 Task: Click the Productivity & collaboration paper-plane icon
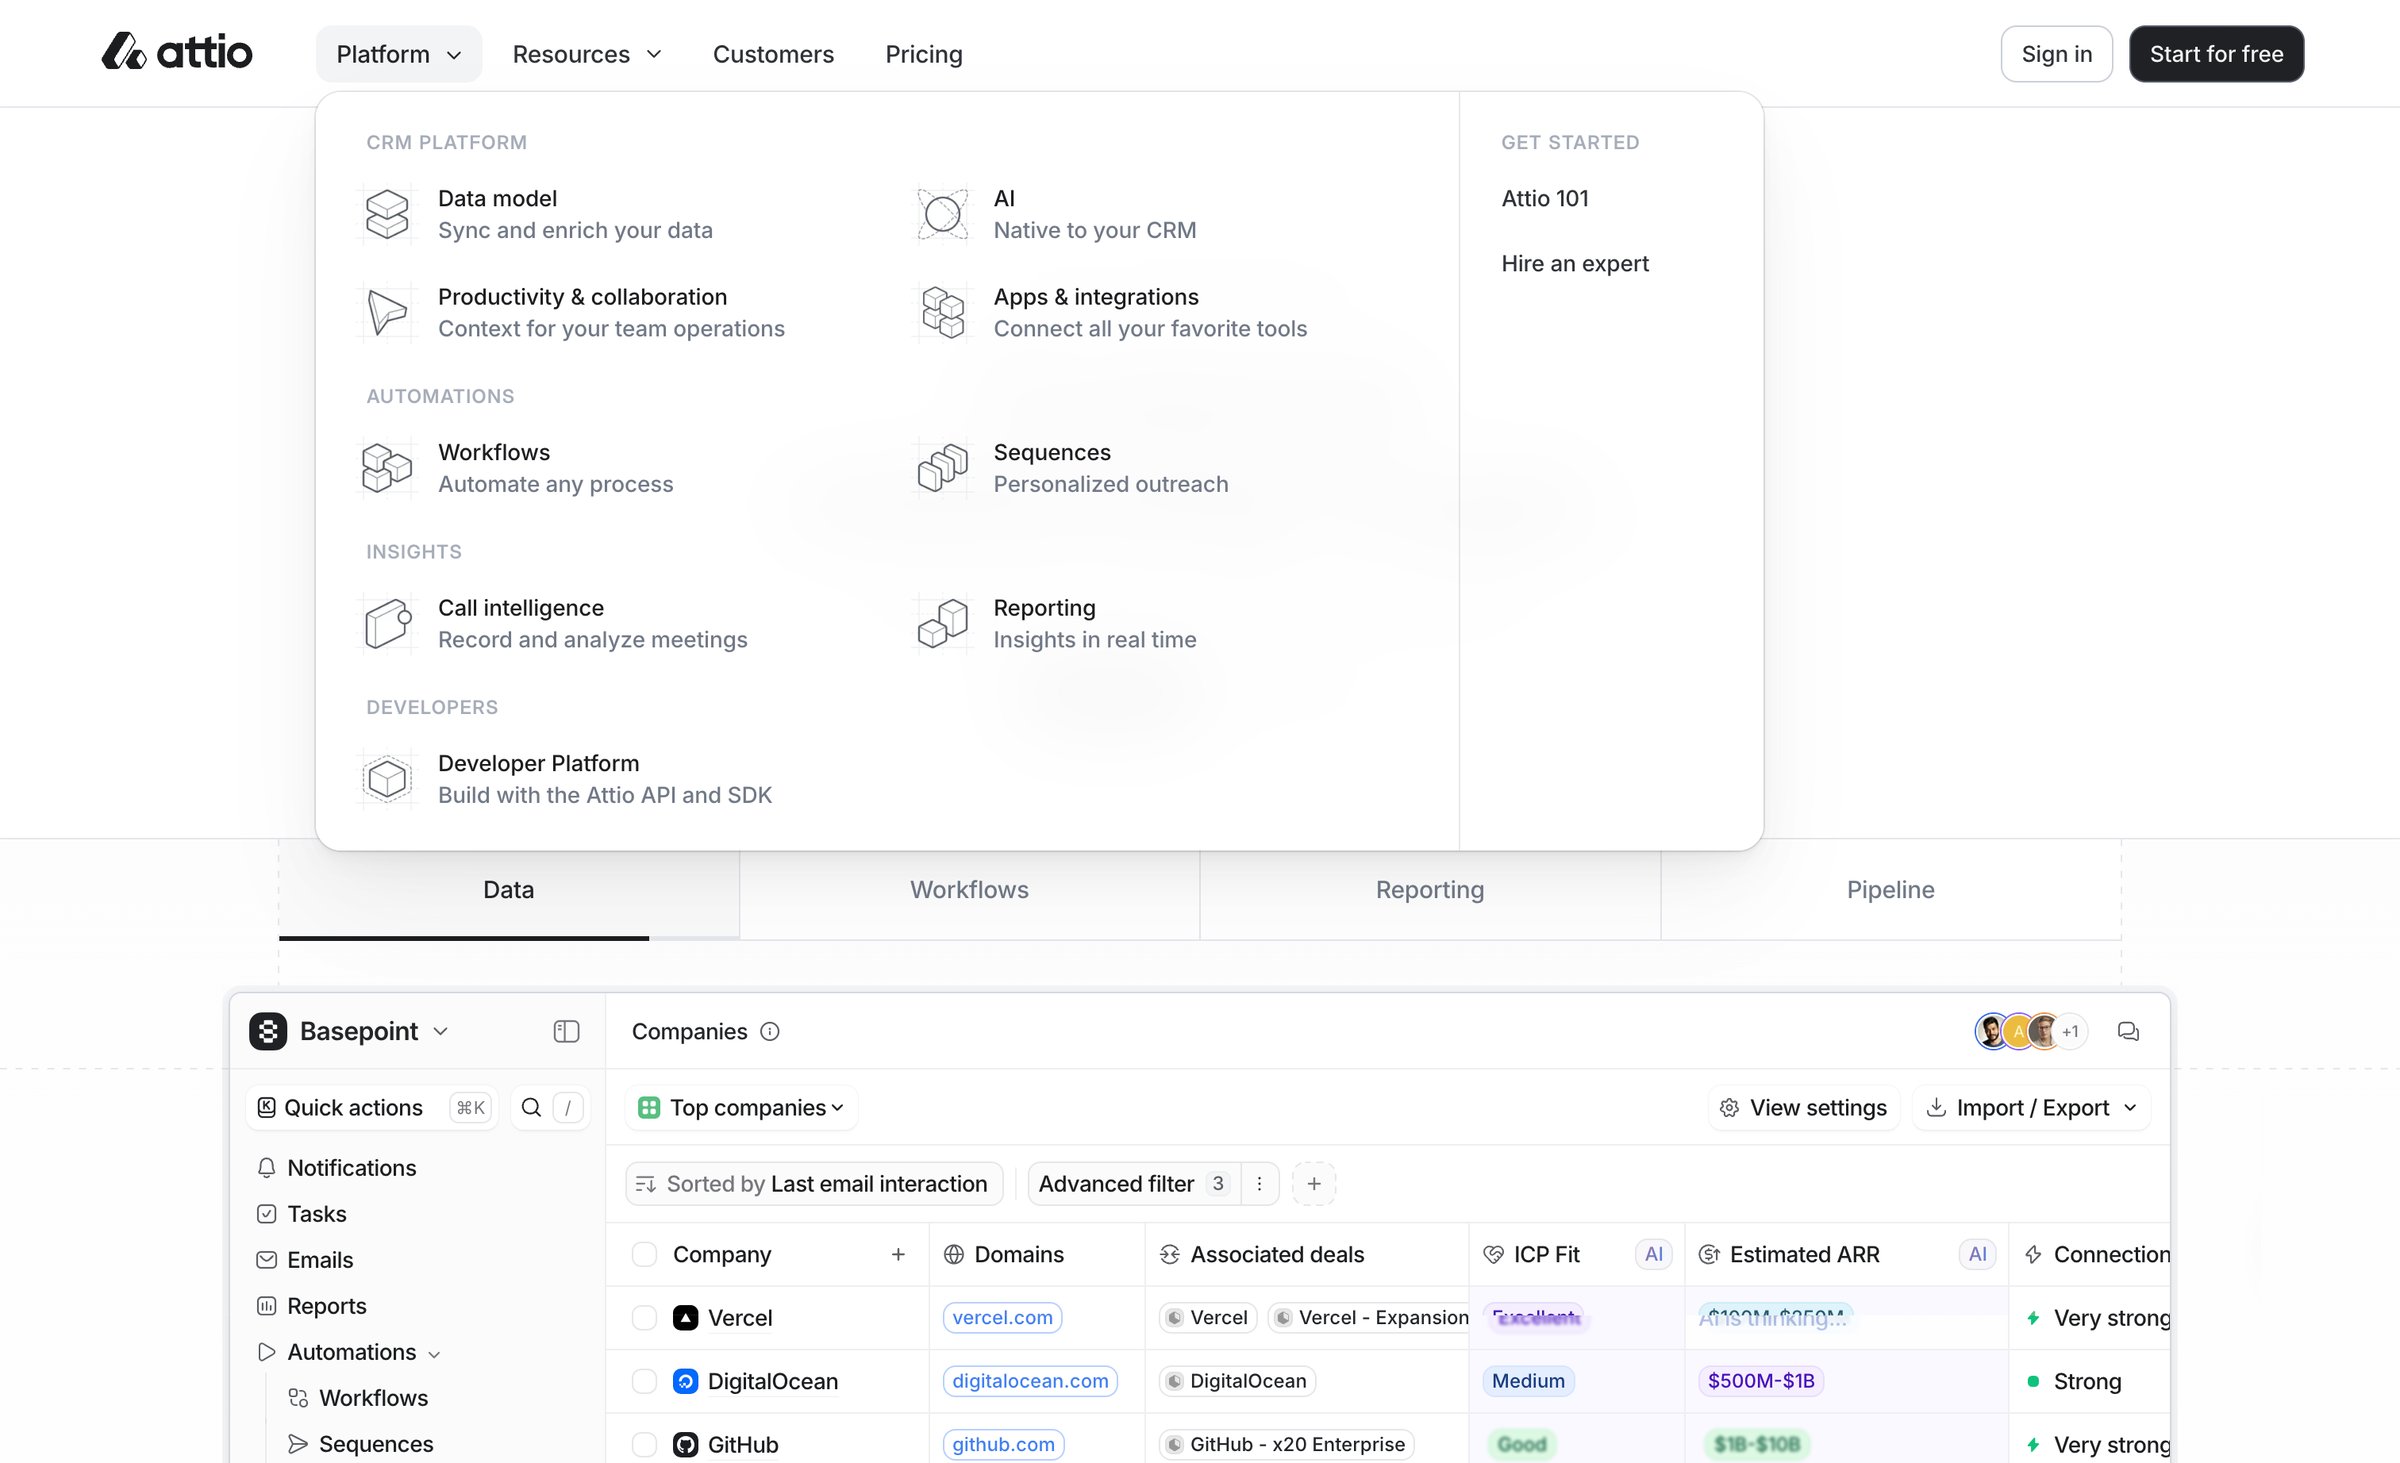[387, 312]
